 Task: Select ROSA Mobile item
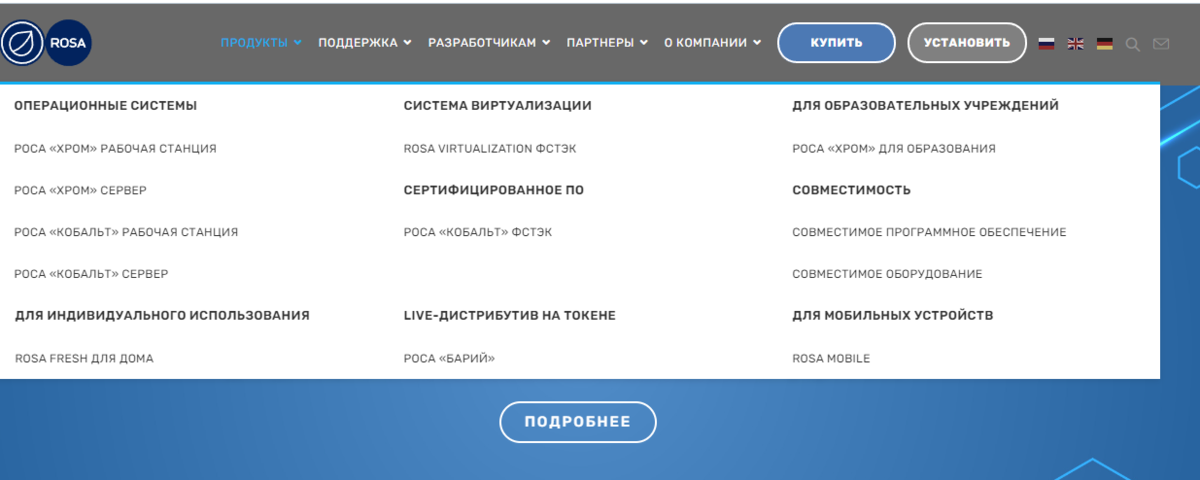(832, 358)
